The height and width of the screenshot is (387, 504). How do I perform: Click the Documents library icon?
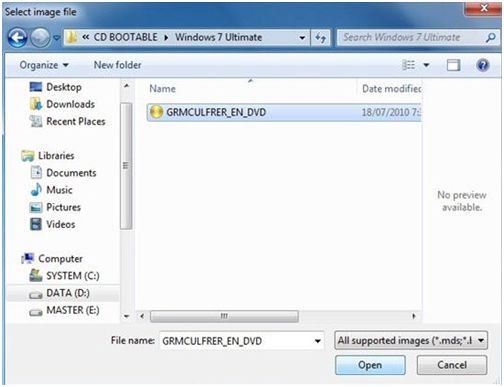click(x=36, y=173)
